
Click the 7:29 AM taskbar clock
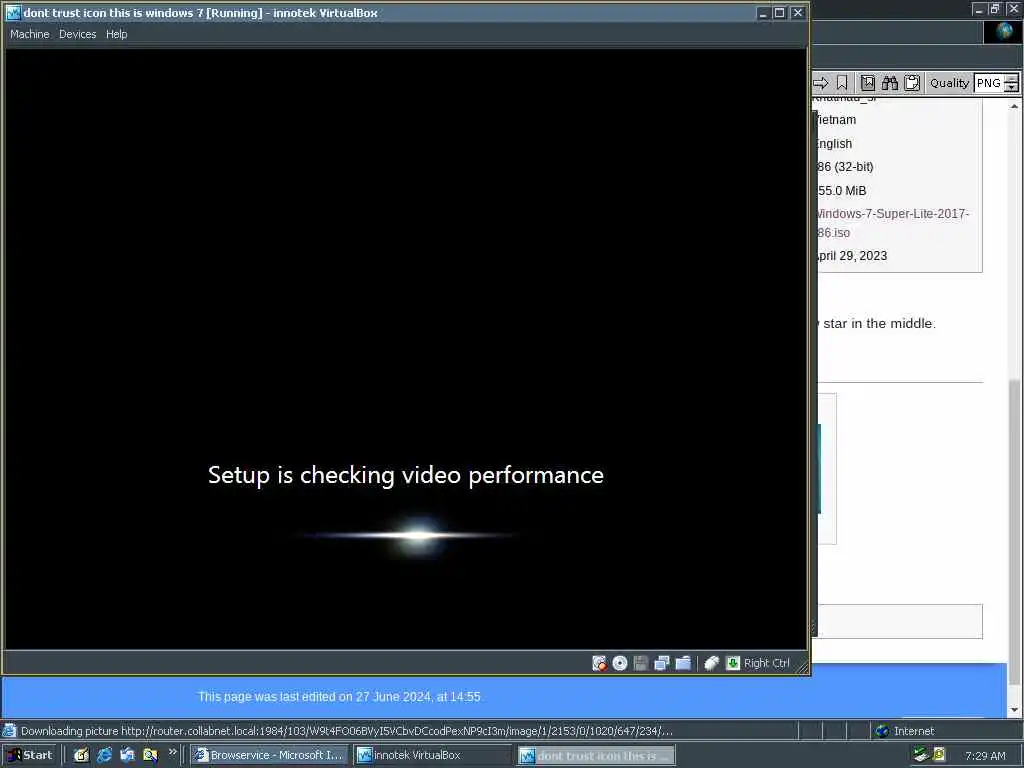(985, 756)
